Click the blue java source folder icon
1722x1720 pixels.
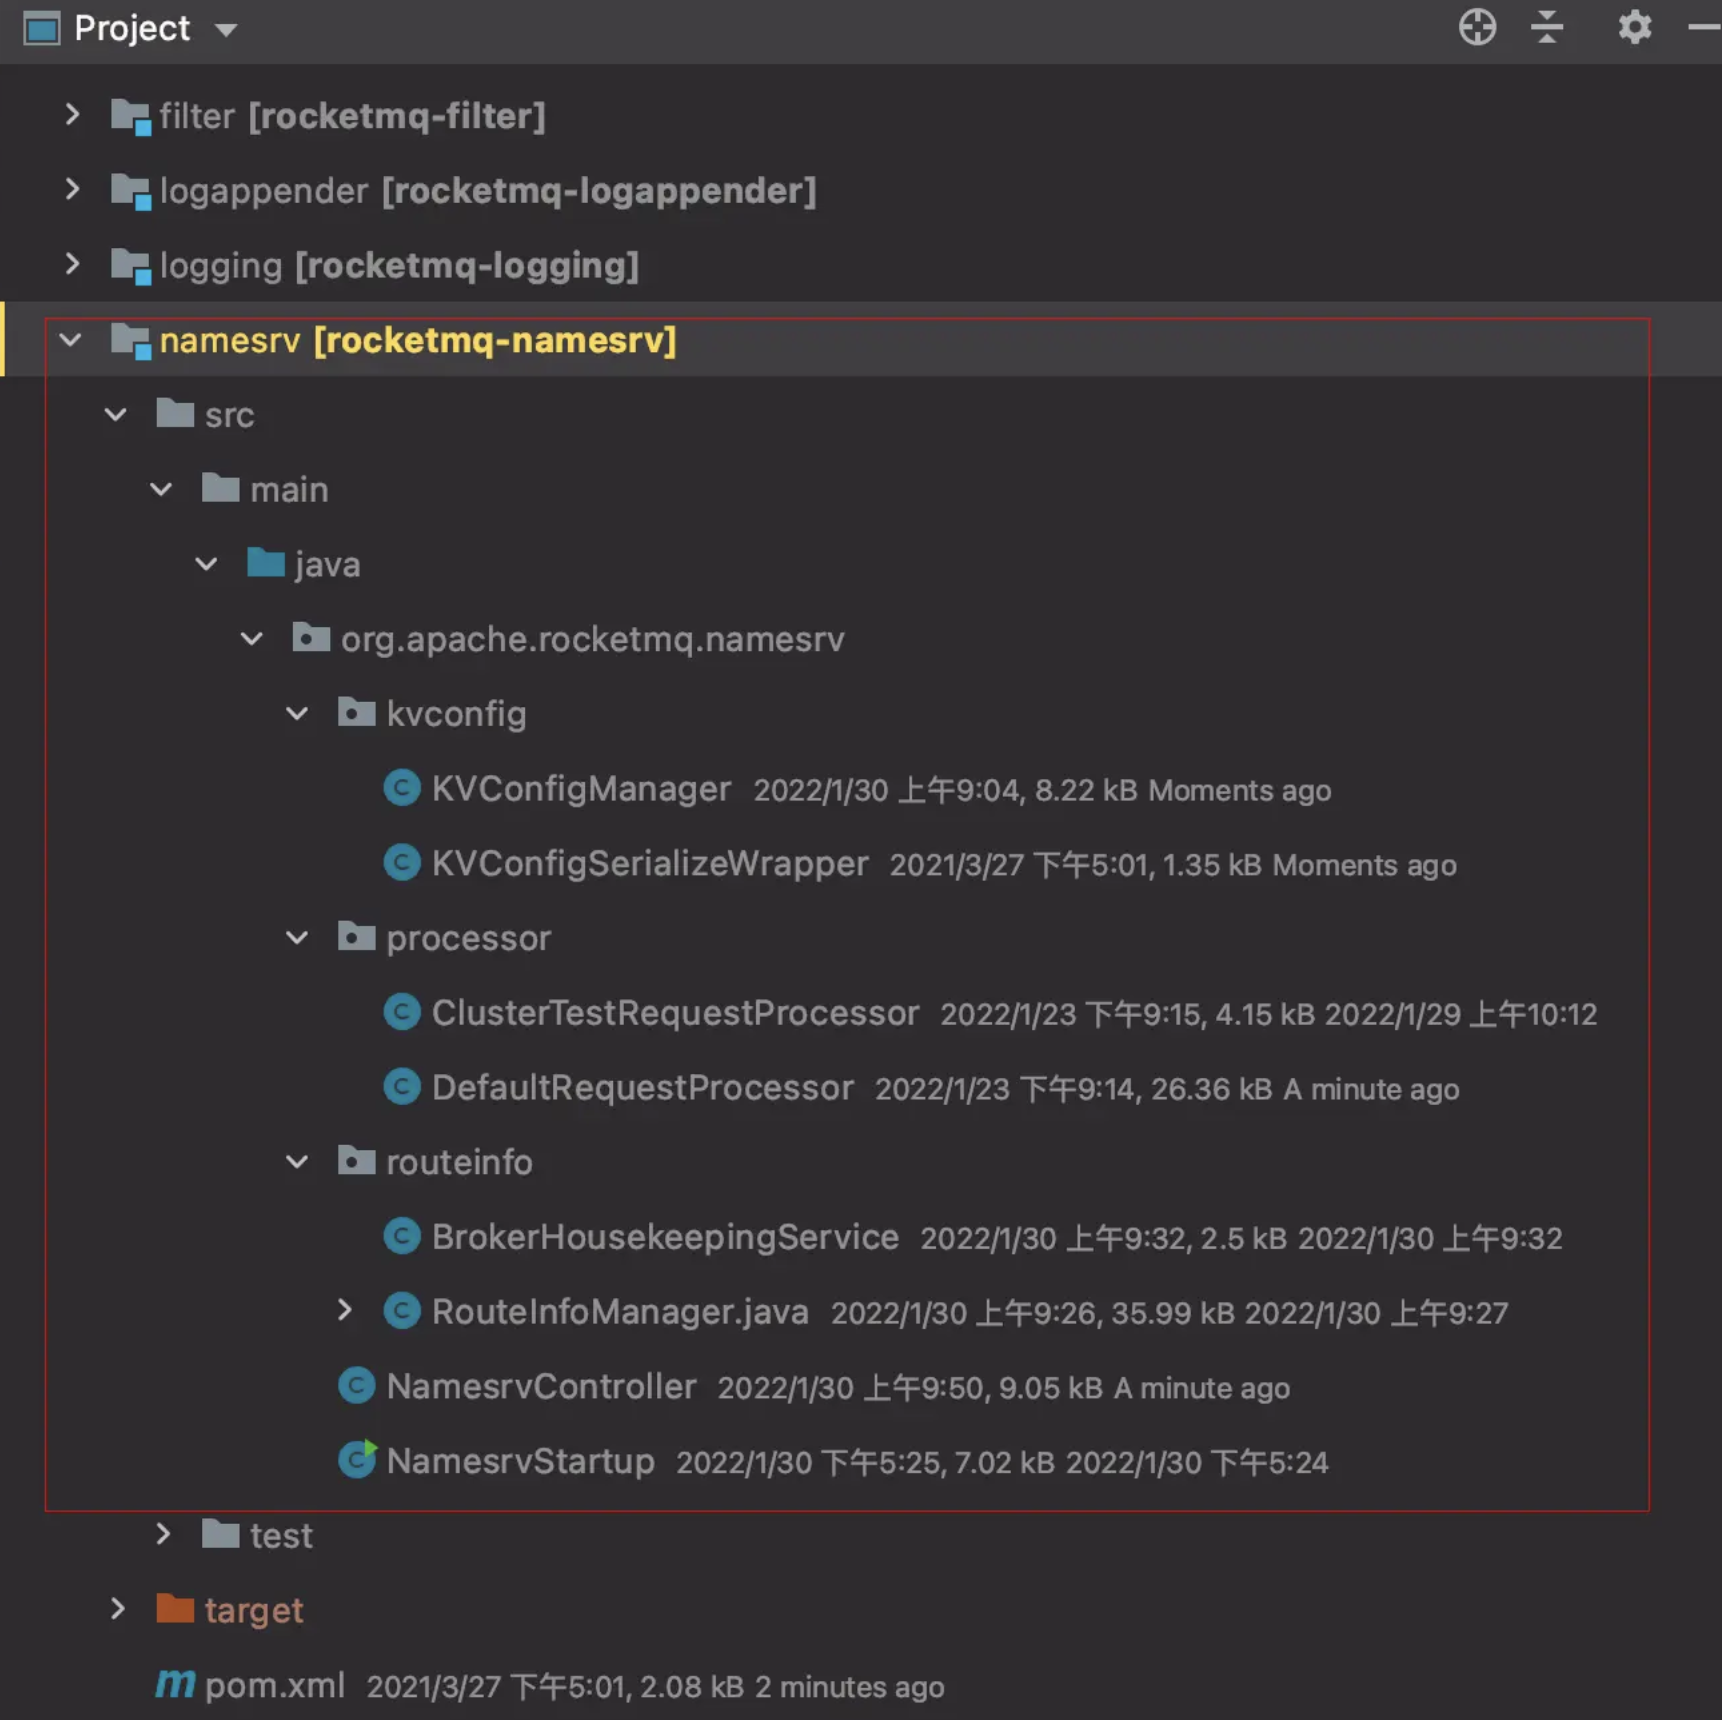[x=266, y=563]
